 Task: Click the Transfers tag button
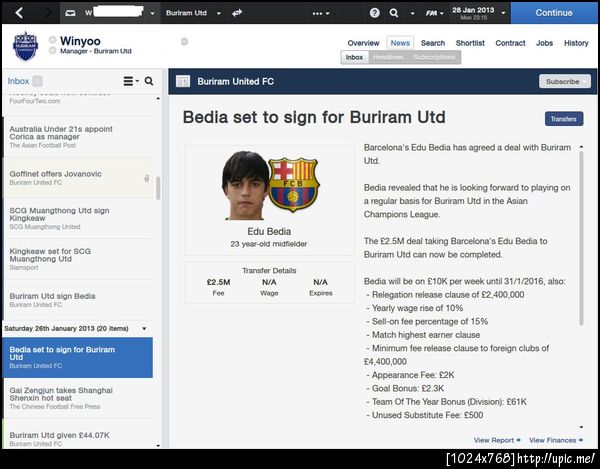564,119
